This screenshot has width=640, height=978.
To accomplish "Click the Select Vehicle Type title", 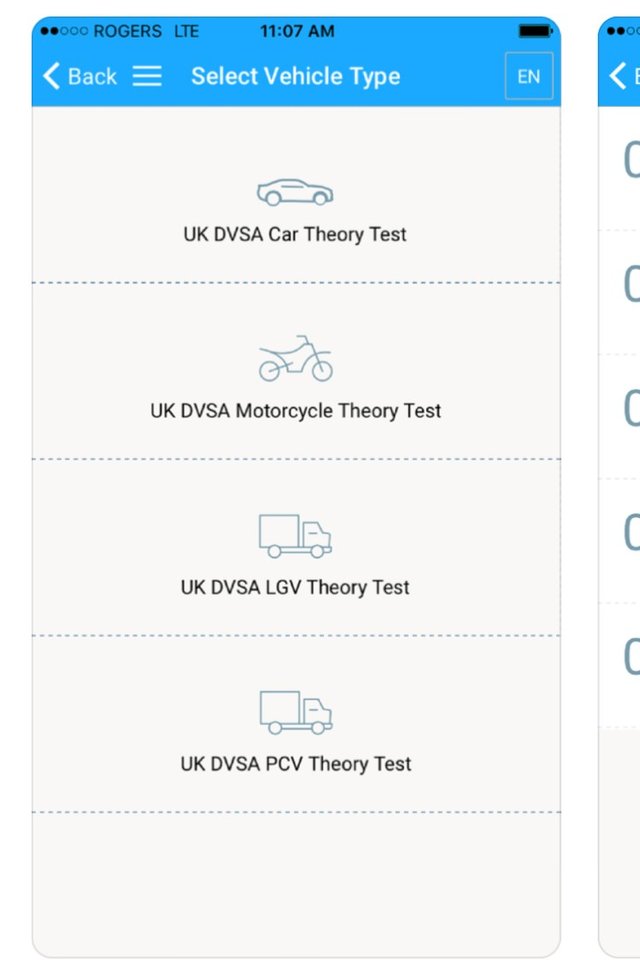I will click(x=296, y=76).
